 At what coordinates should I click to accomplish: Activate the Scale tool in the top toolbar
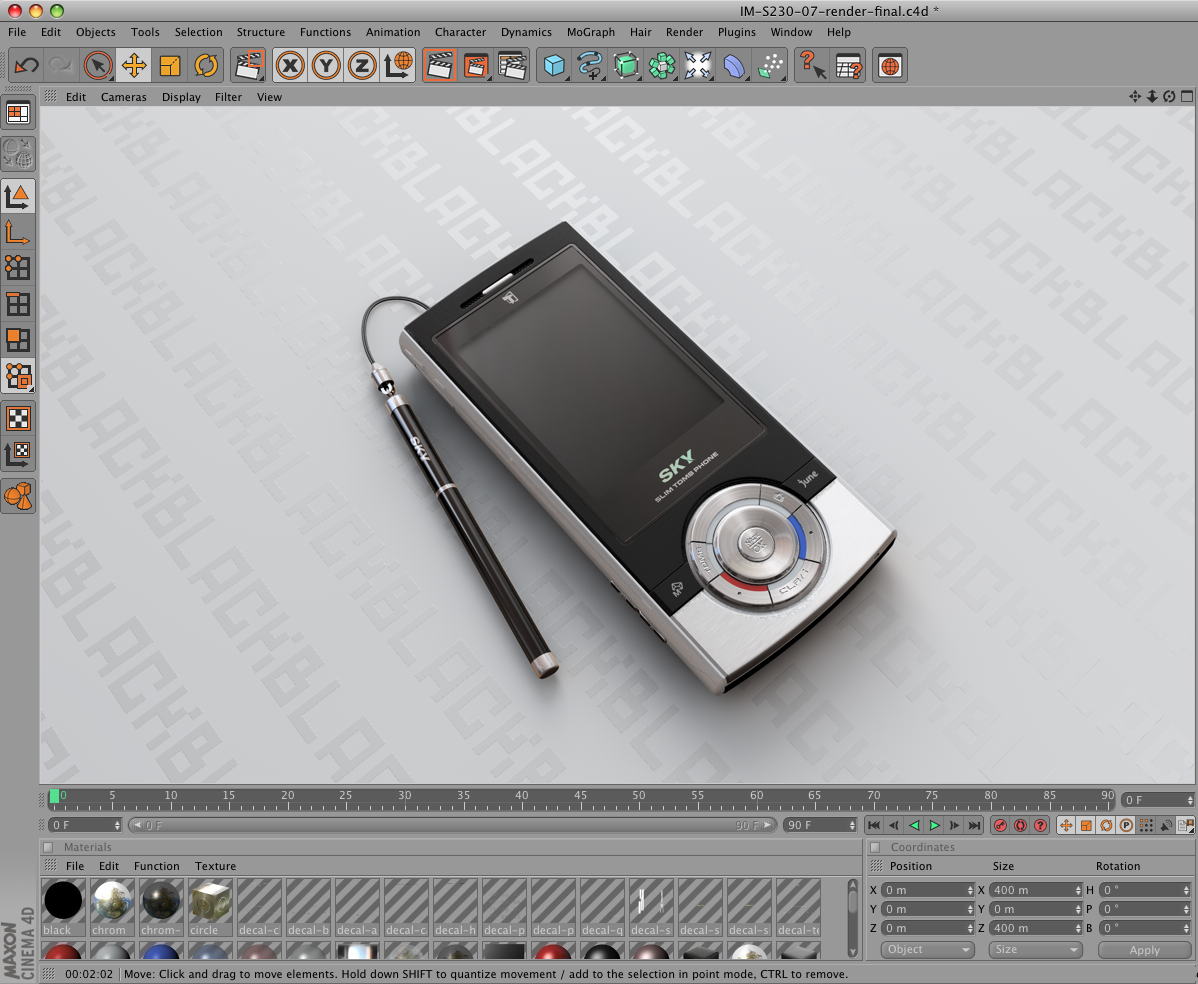(170, 66)
